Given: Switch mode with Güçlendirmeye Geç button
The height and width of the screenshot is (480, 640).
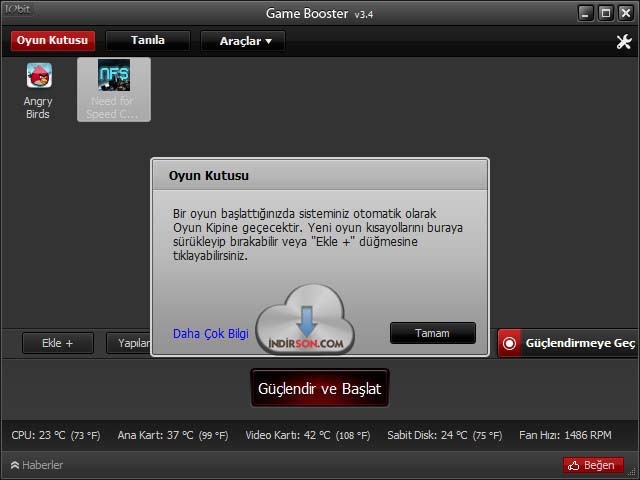Looking at the screenshot, I should click(568, 343).
